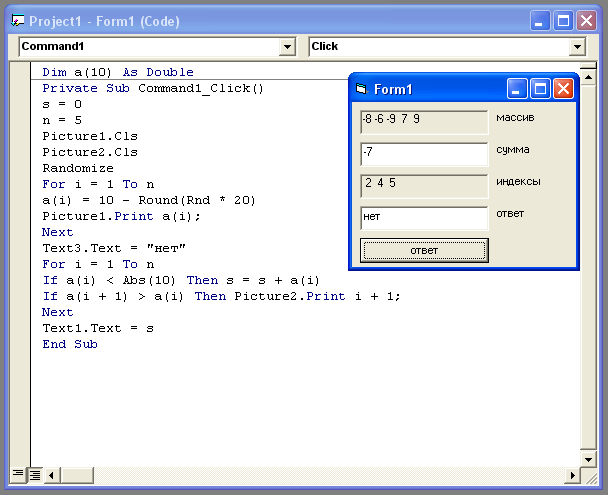
Task: Close the Form1 window
Action: click(563, 89)
